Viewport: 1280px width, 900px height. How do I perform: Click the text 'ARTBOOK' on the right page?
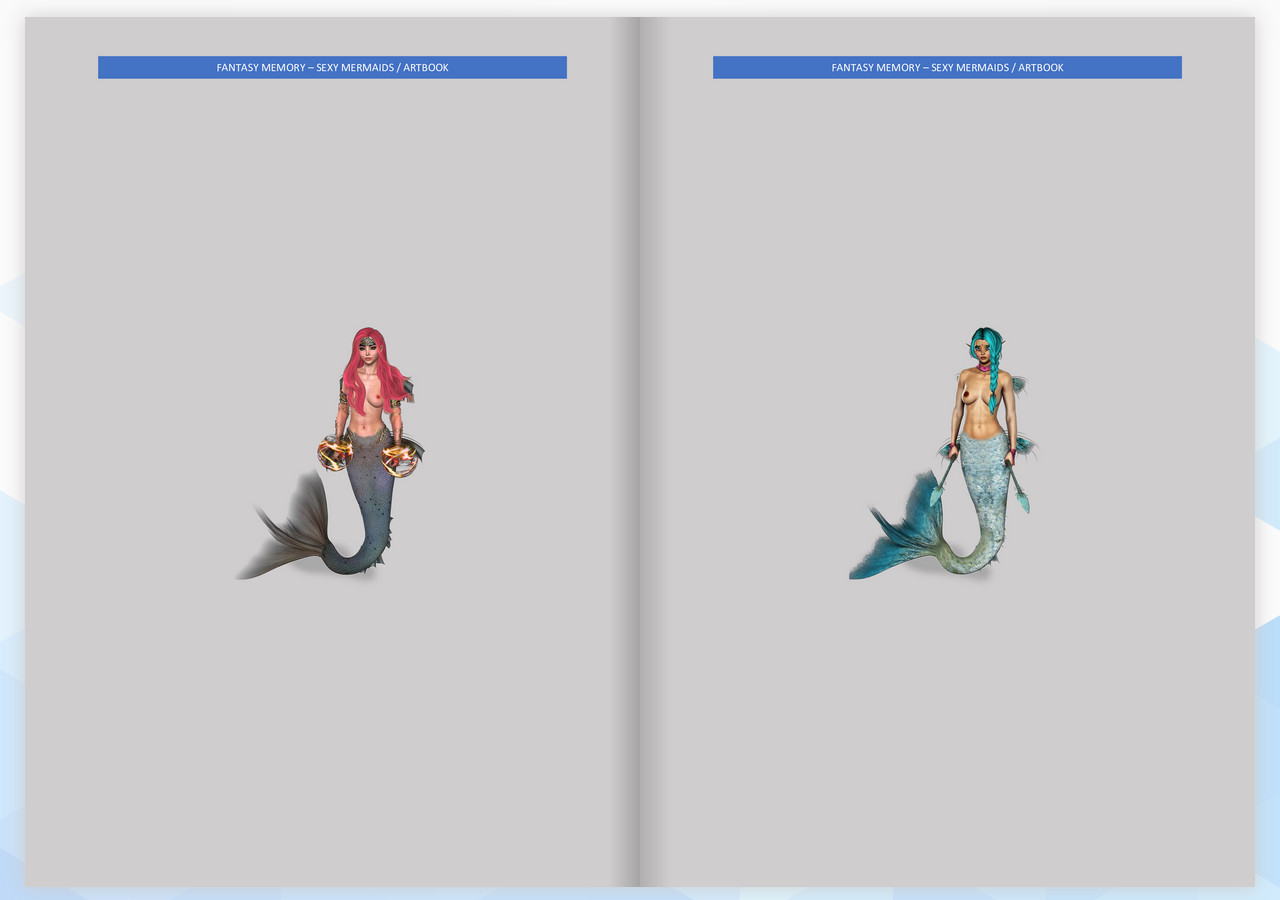pos(1042,67)
